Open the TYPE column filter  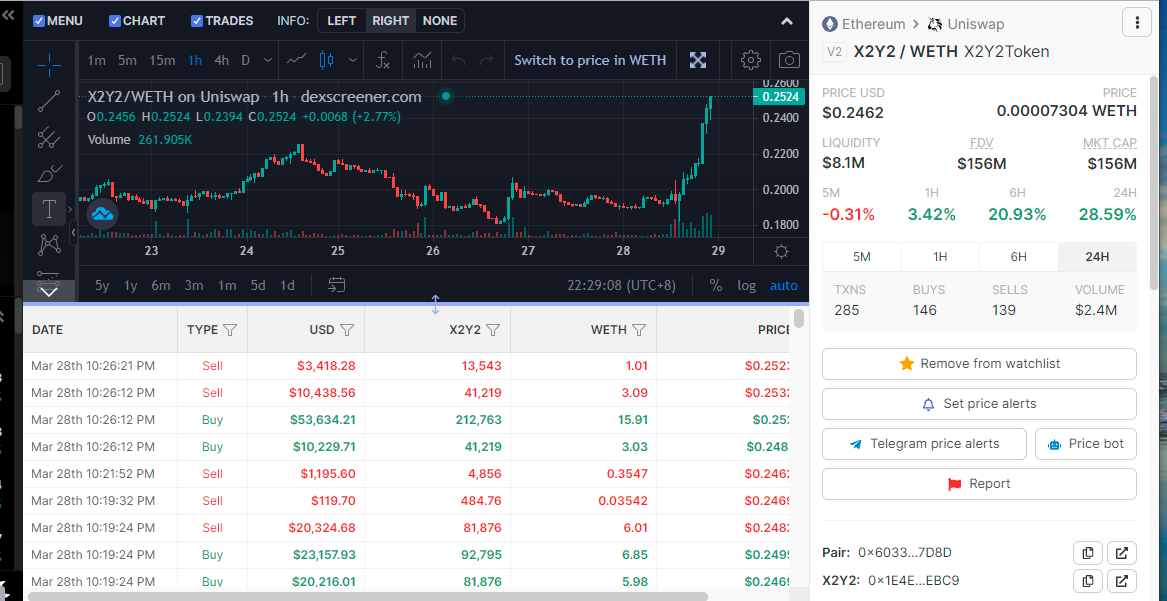point(230,330)
